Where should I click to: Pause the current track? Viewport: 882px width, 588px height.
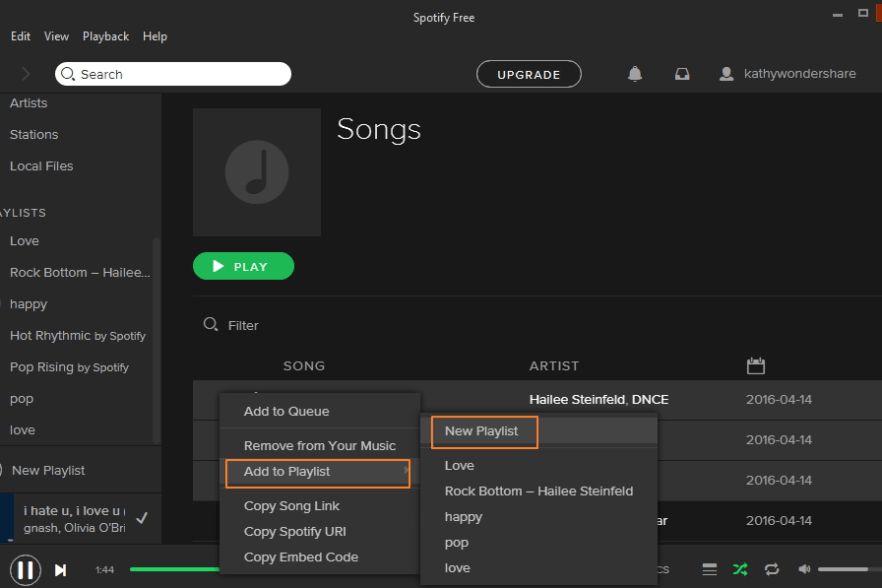point(25,570)
